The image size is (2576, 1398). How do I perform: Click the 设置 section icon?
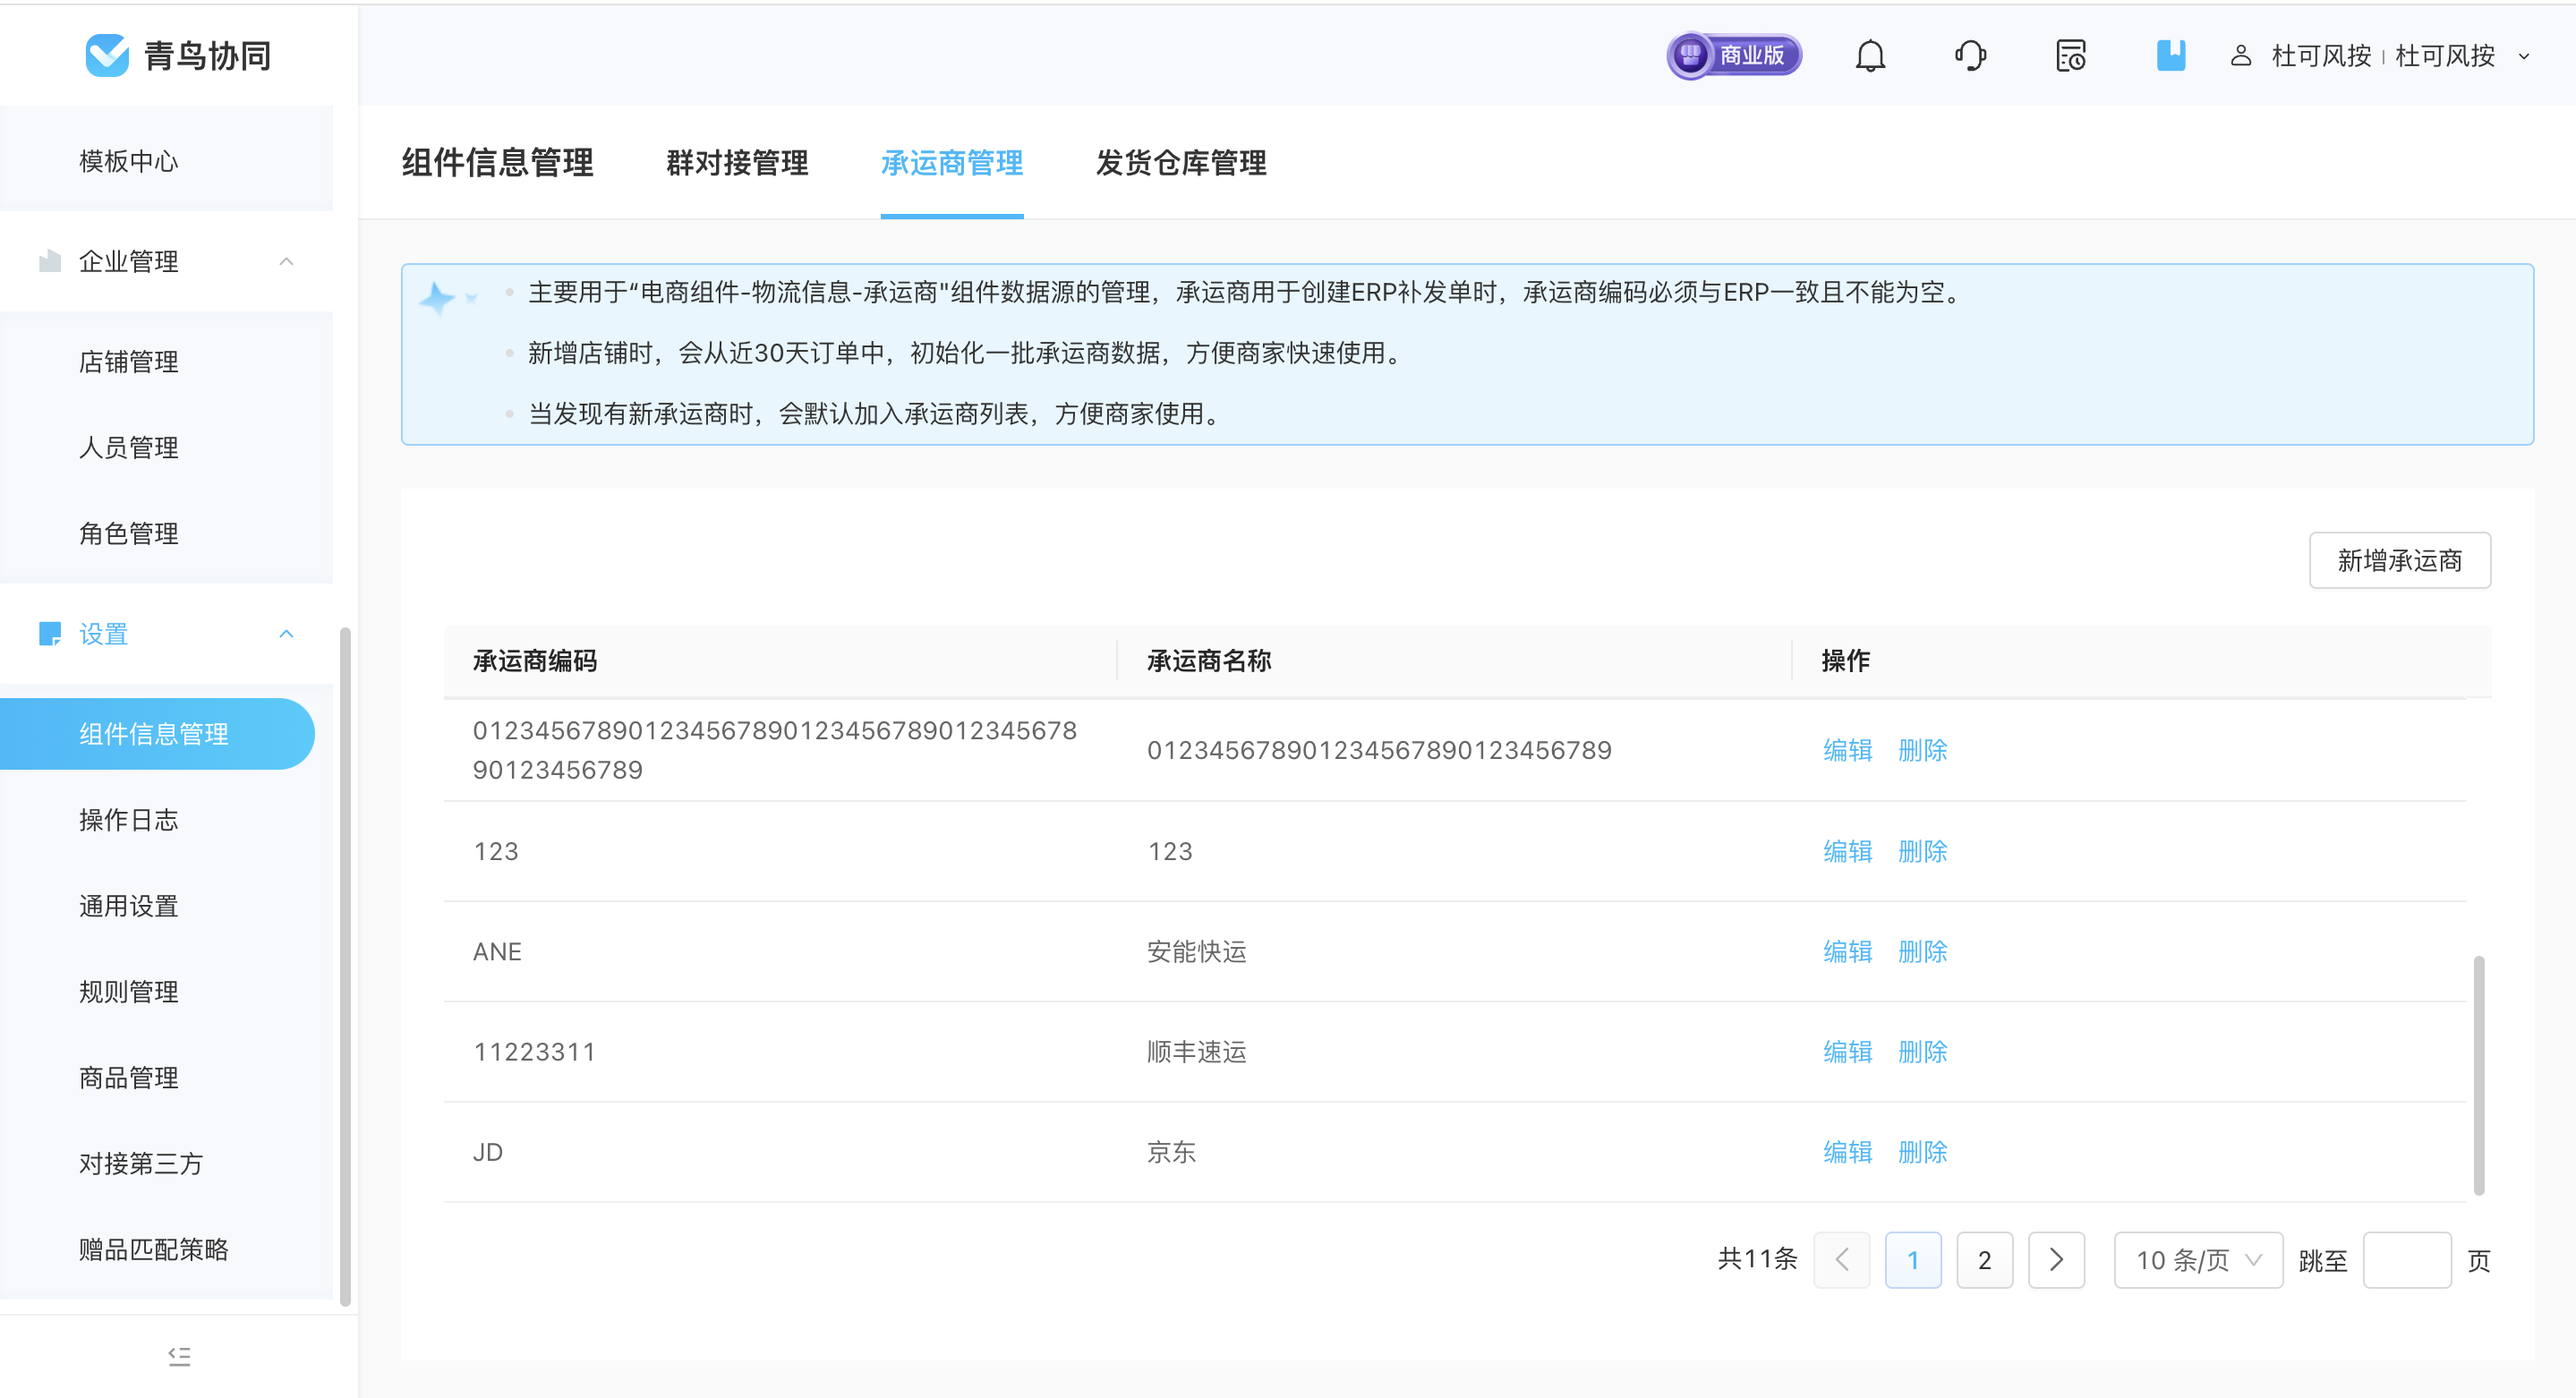pyautogui.click(x=49, y=633)
